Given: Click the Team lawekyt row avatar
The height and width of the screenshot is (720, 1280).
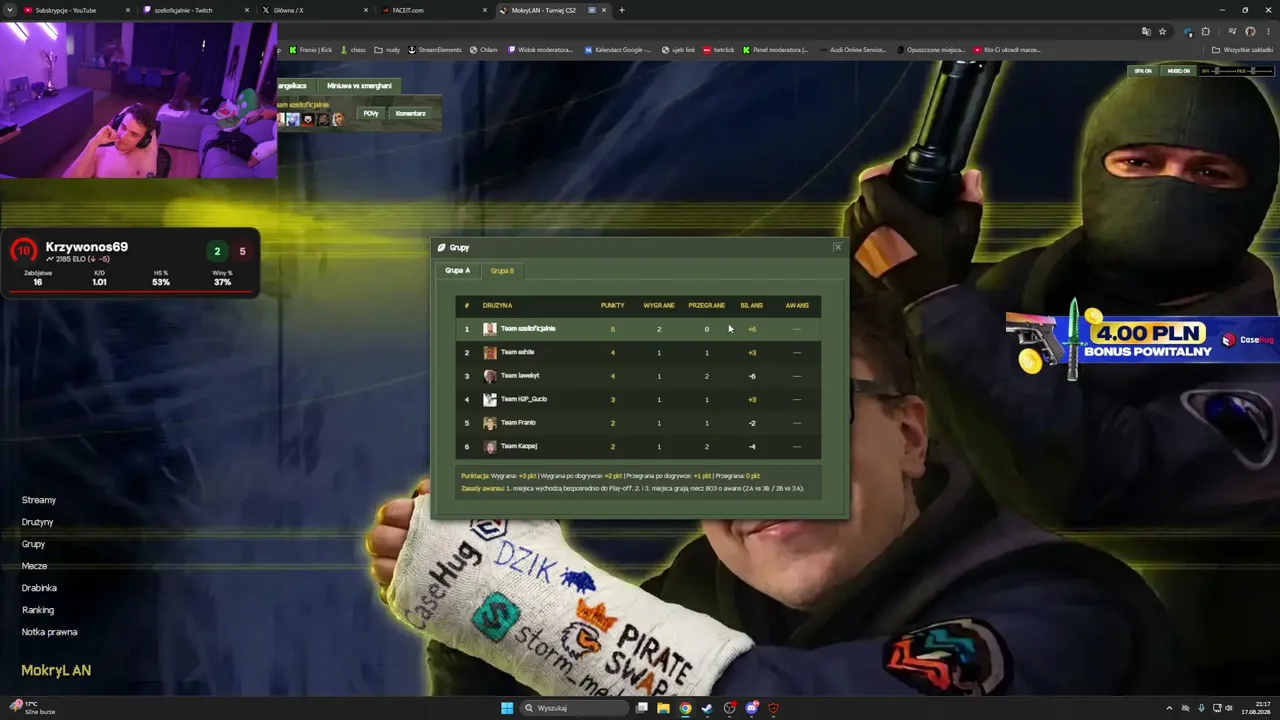Looking at the screenshot, I should point(490,376).
